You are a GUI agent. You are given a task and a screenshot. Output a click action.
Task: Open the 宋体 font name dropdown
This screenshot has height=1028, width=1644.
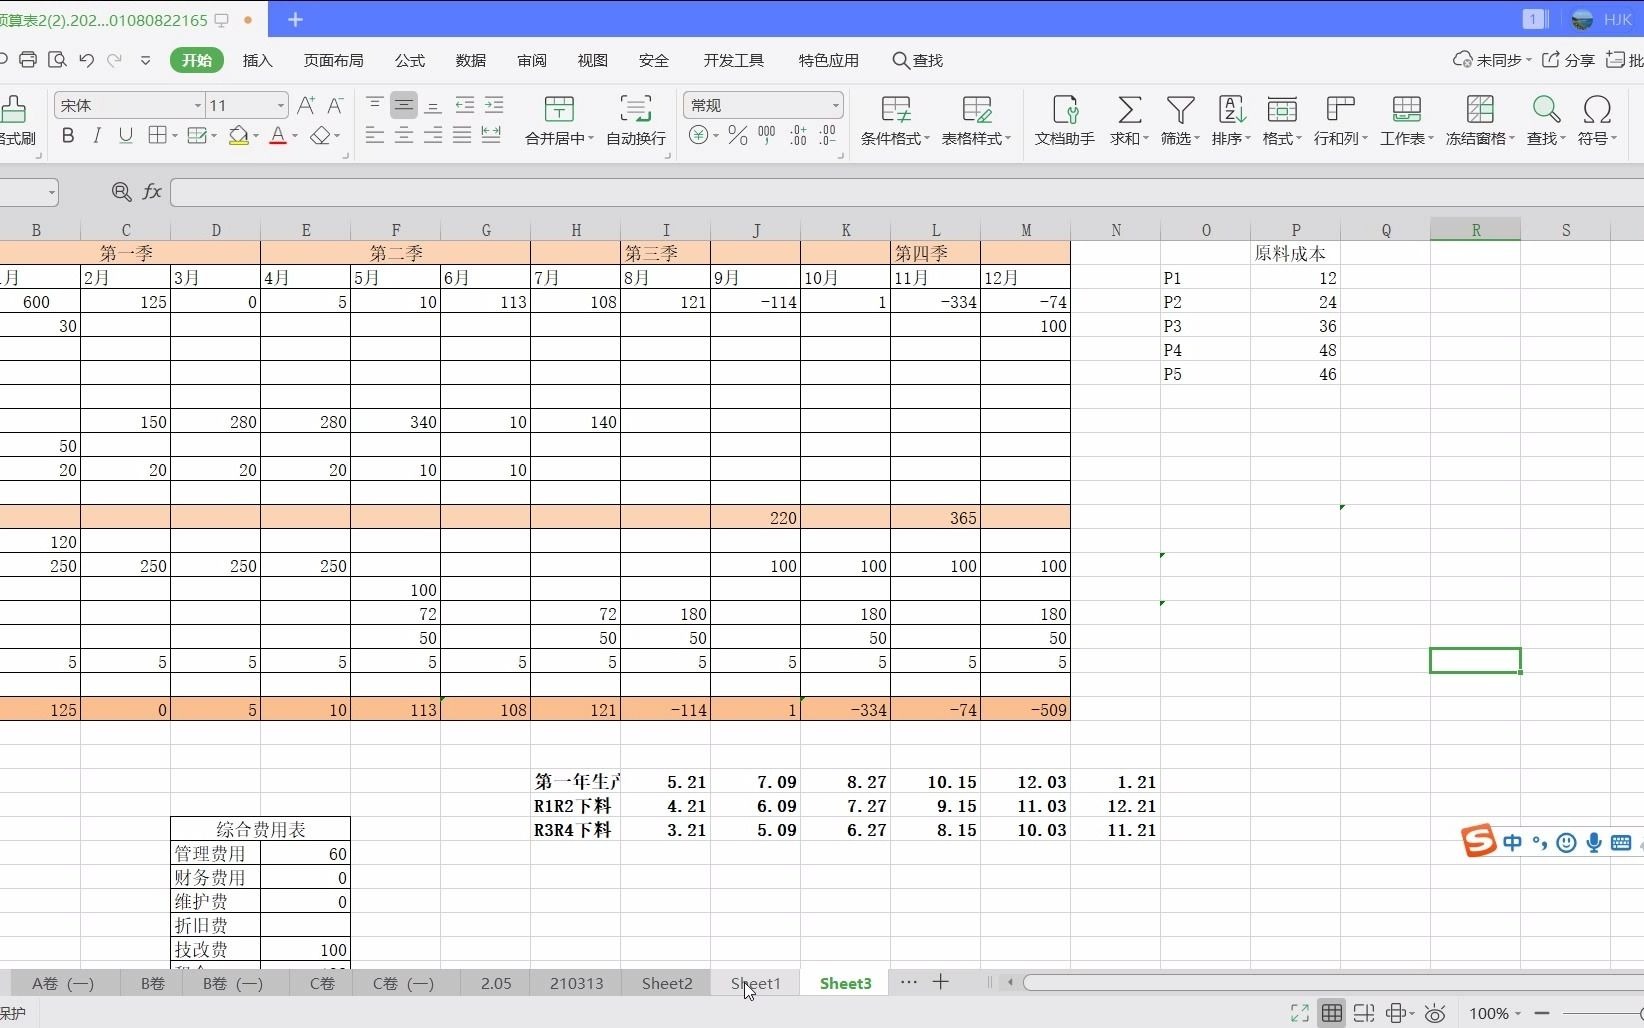[197, 105]
